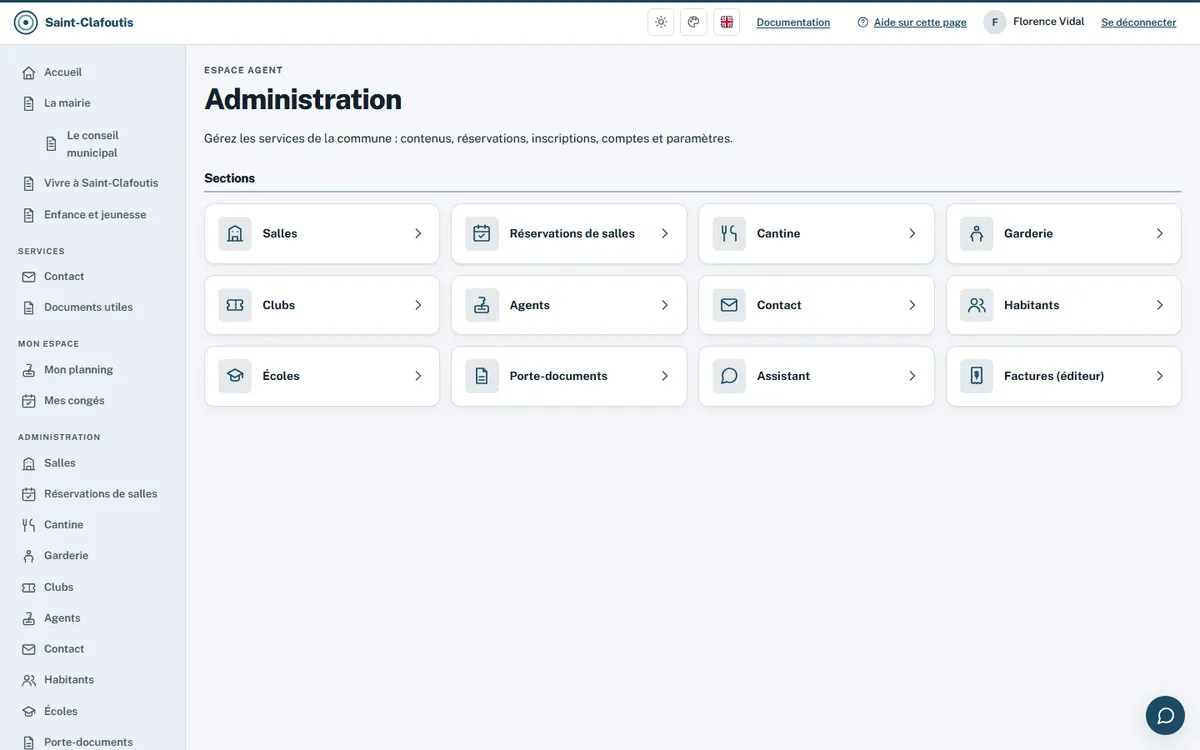
Task: Click the 'Réservations de salles' card calendar icon
Action: pos(482,234)
